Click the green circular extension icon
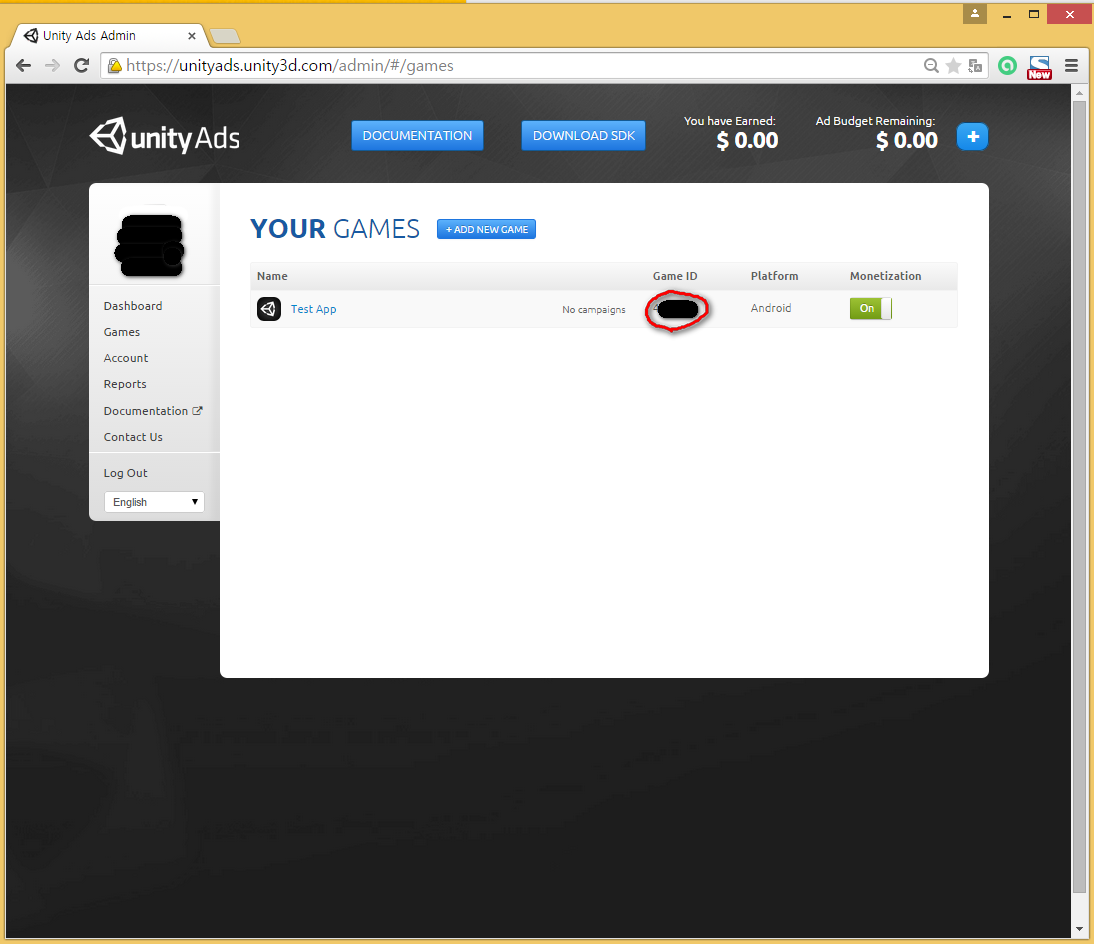 1007,66
